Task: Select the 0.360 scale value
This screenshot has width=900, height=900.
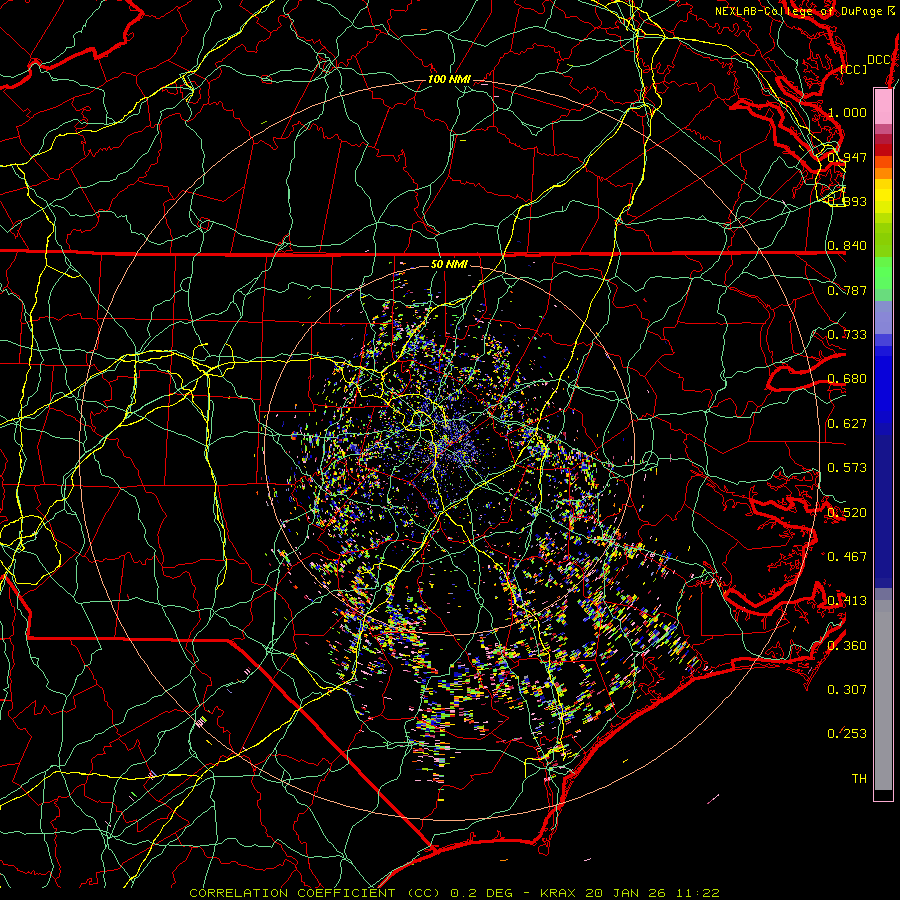Action: pos(847,646)
